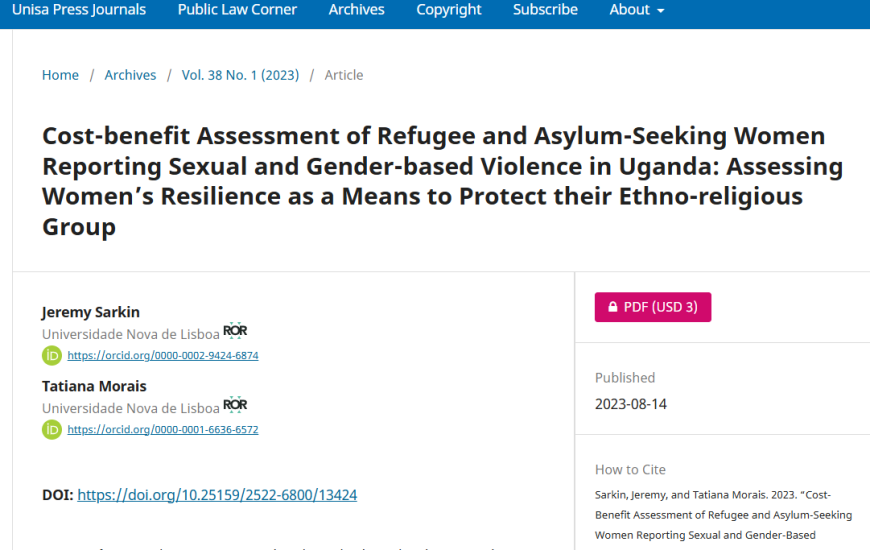Open Jeremy Sarkin's ORCID profile link
870x550 pixels.
163,355
